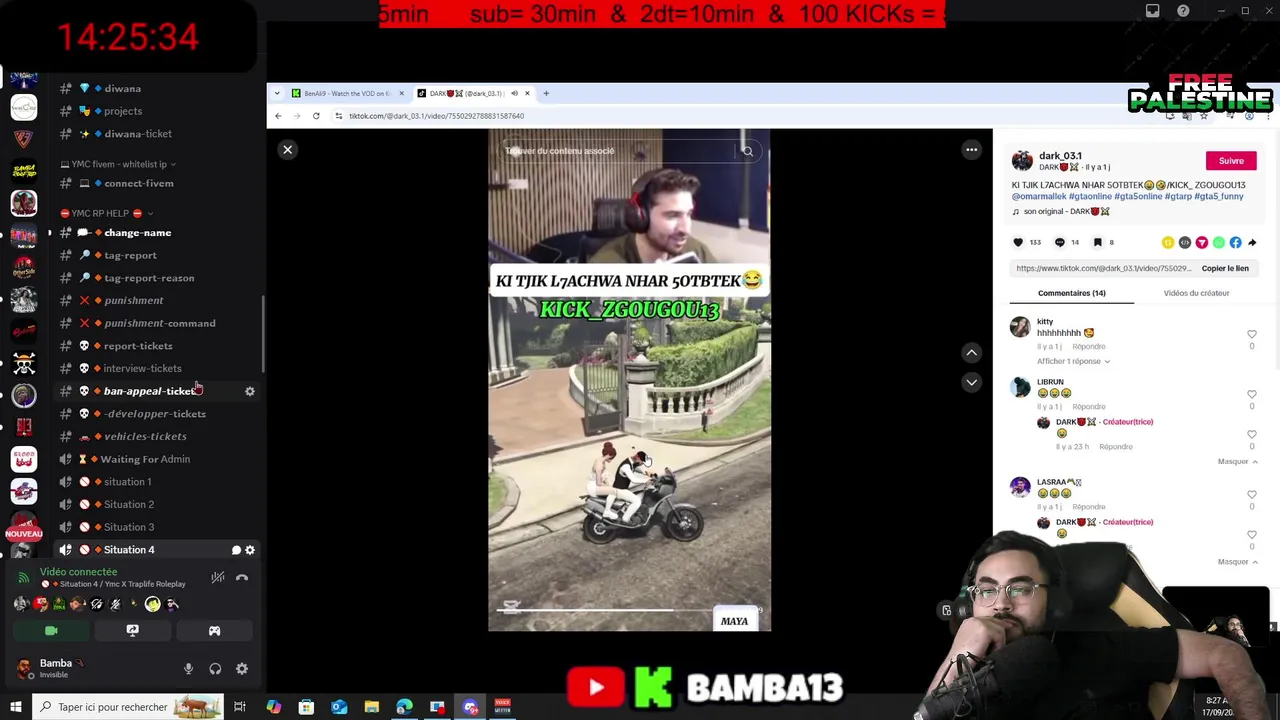Open Windows Start menu
This screenshot has width=1280, height=720.
click(15, 707)
